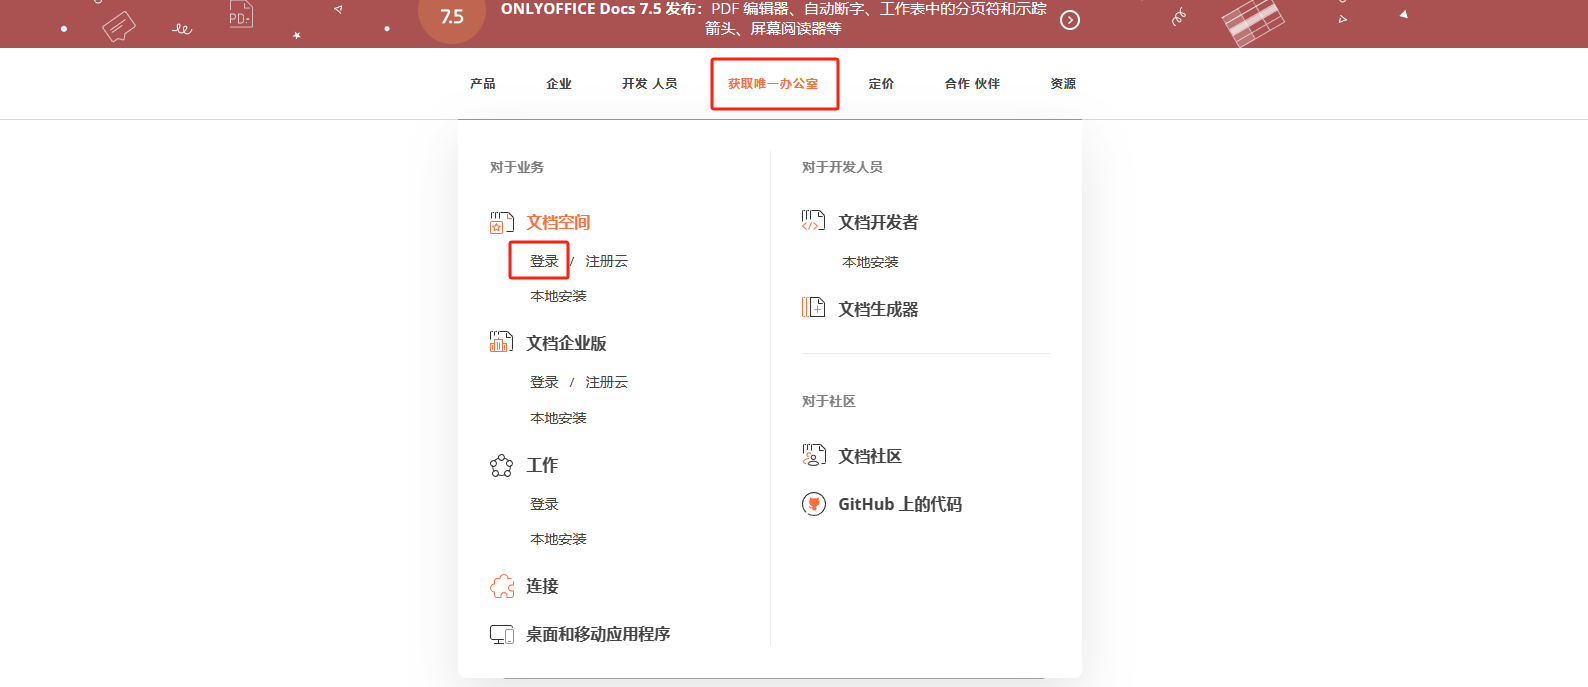
Task: Open the 获取唯一办公室 menu
Action: [x=773, y=84]
